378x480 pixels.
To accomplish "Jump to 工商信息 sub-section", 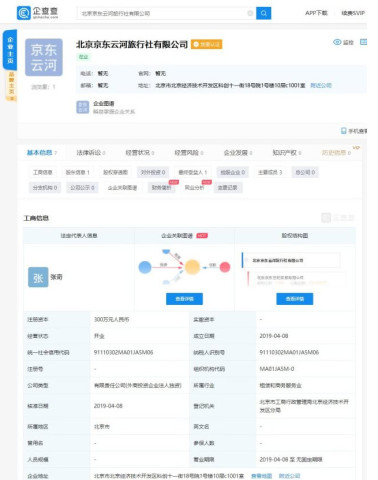I will 42,172.
